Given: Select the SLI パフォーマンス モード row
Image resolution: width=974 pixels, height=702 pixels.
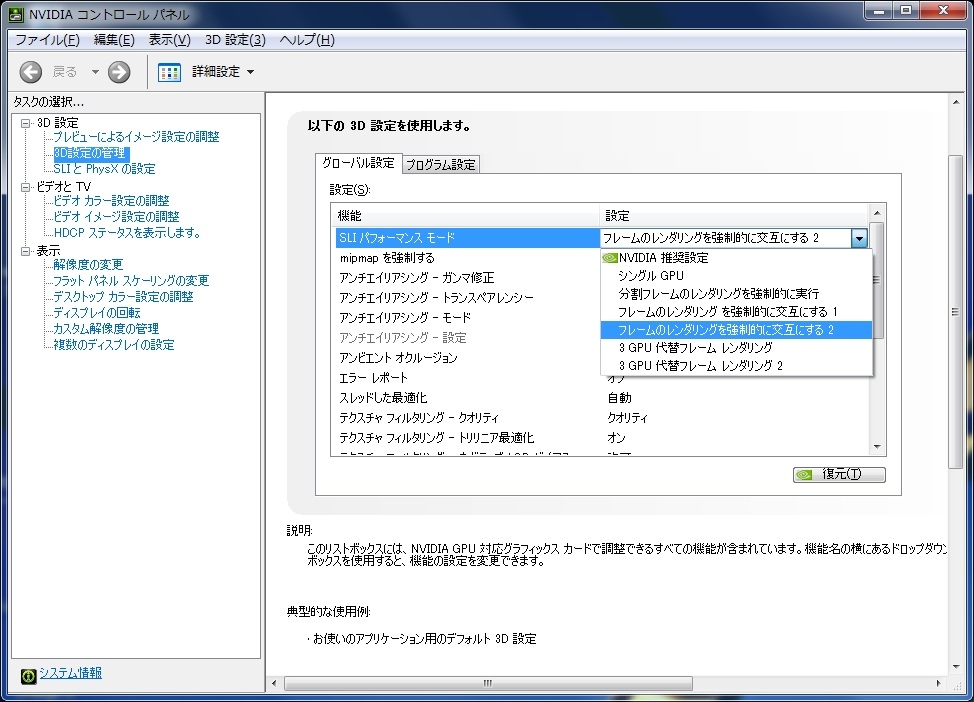Looking at the screenshot, I should click(467, 238).
